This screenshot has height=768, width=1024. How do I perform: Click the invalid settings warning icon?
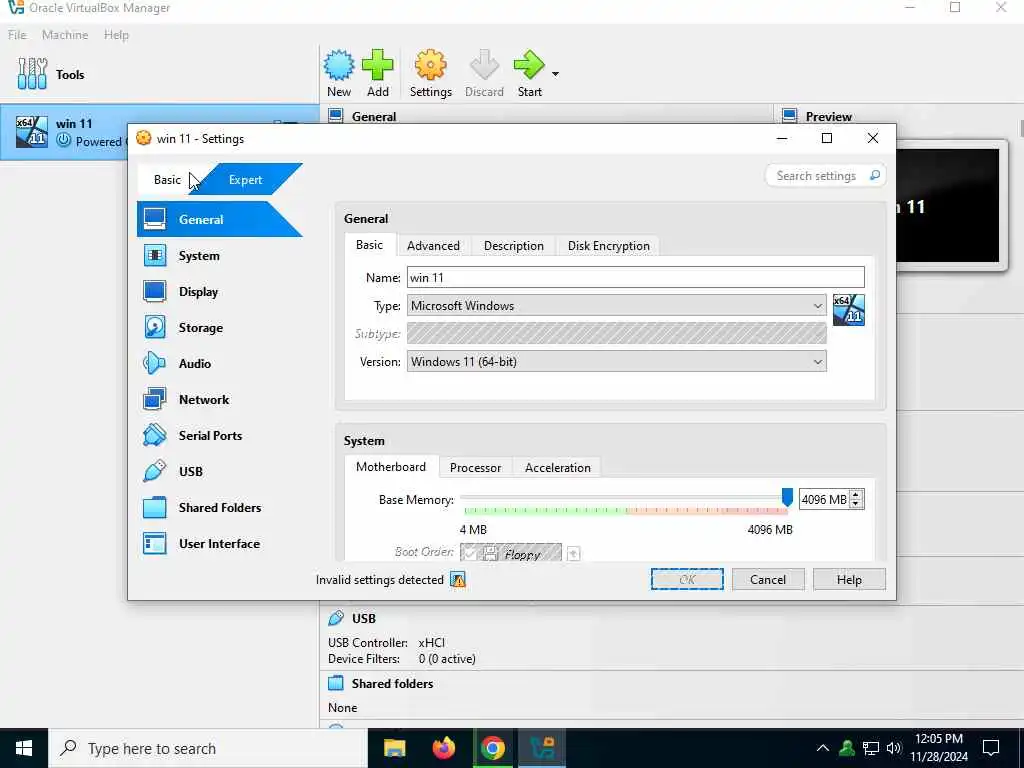[x=458, y=579]
